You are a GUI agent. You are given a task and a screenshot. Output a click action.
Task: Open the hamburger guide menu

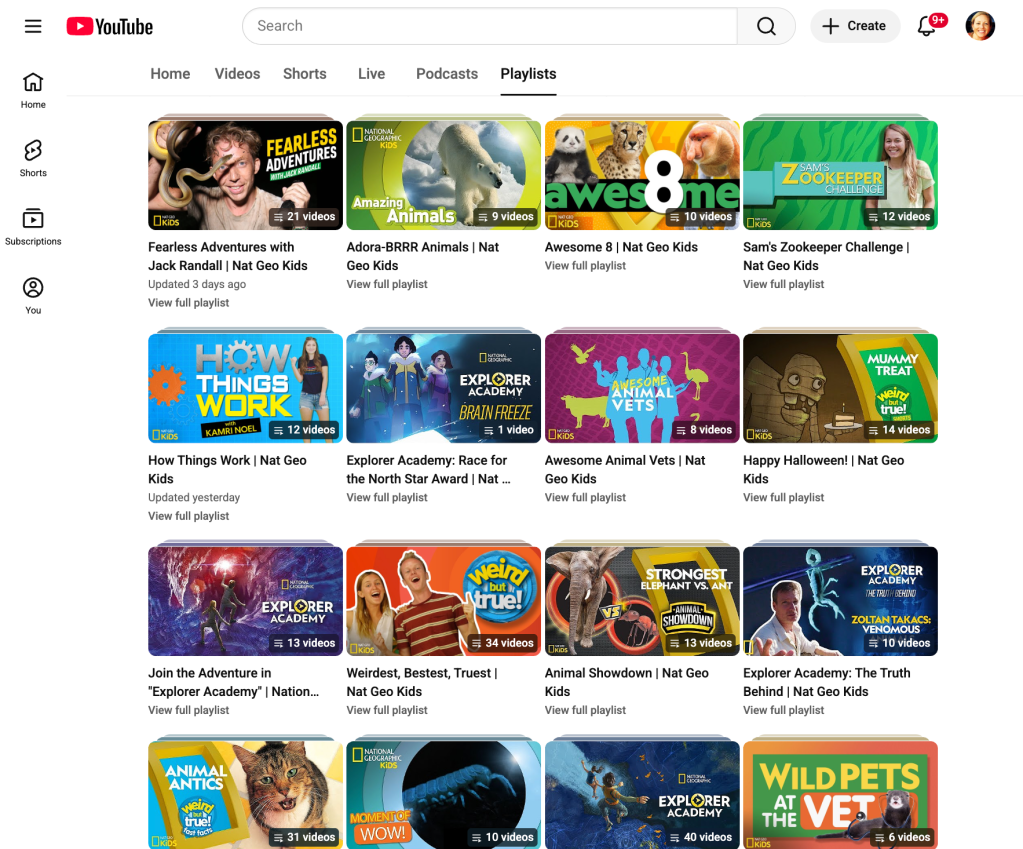tap(33, 26)
